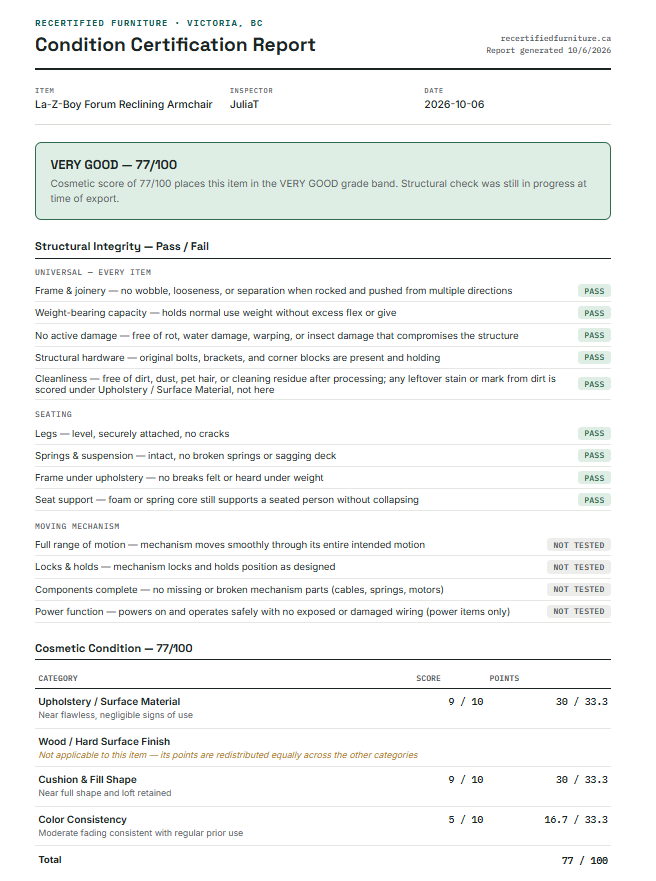This screenshot has height=881, width=656.
Task: Click the PASS badge for Seat support
Action: 594,500
